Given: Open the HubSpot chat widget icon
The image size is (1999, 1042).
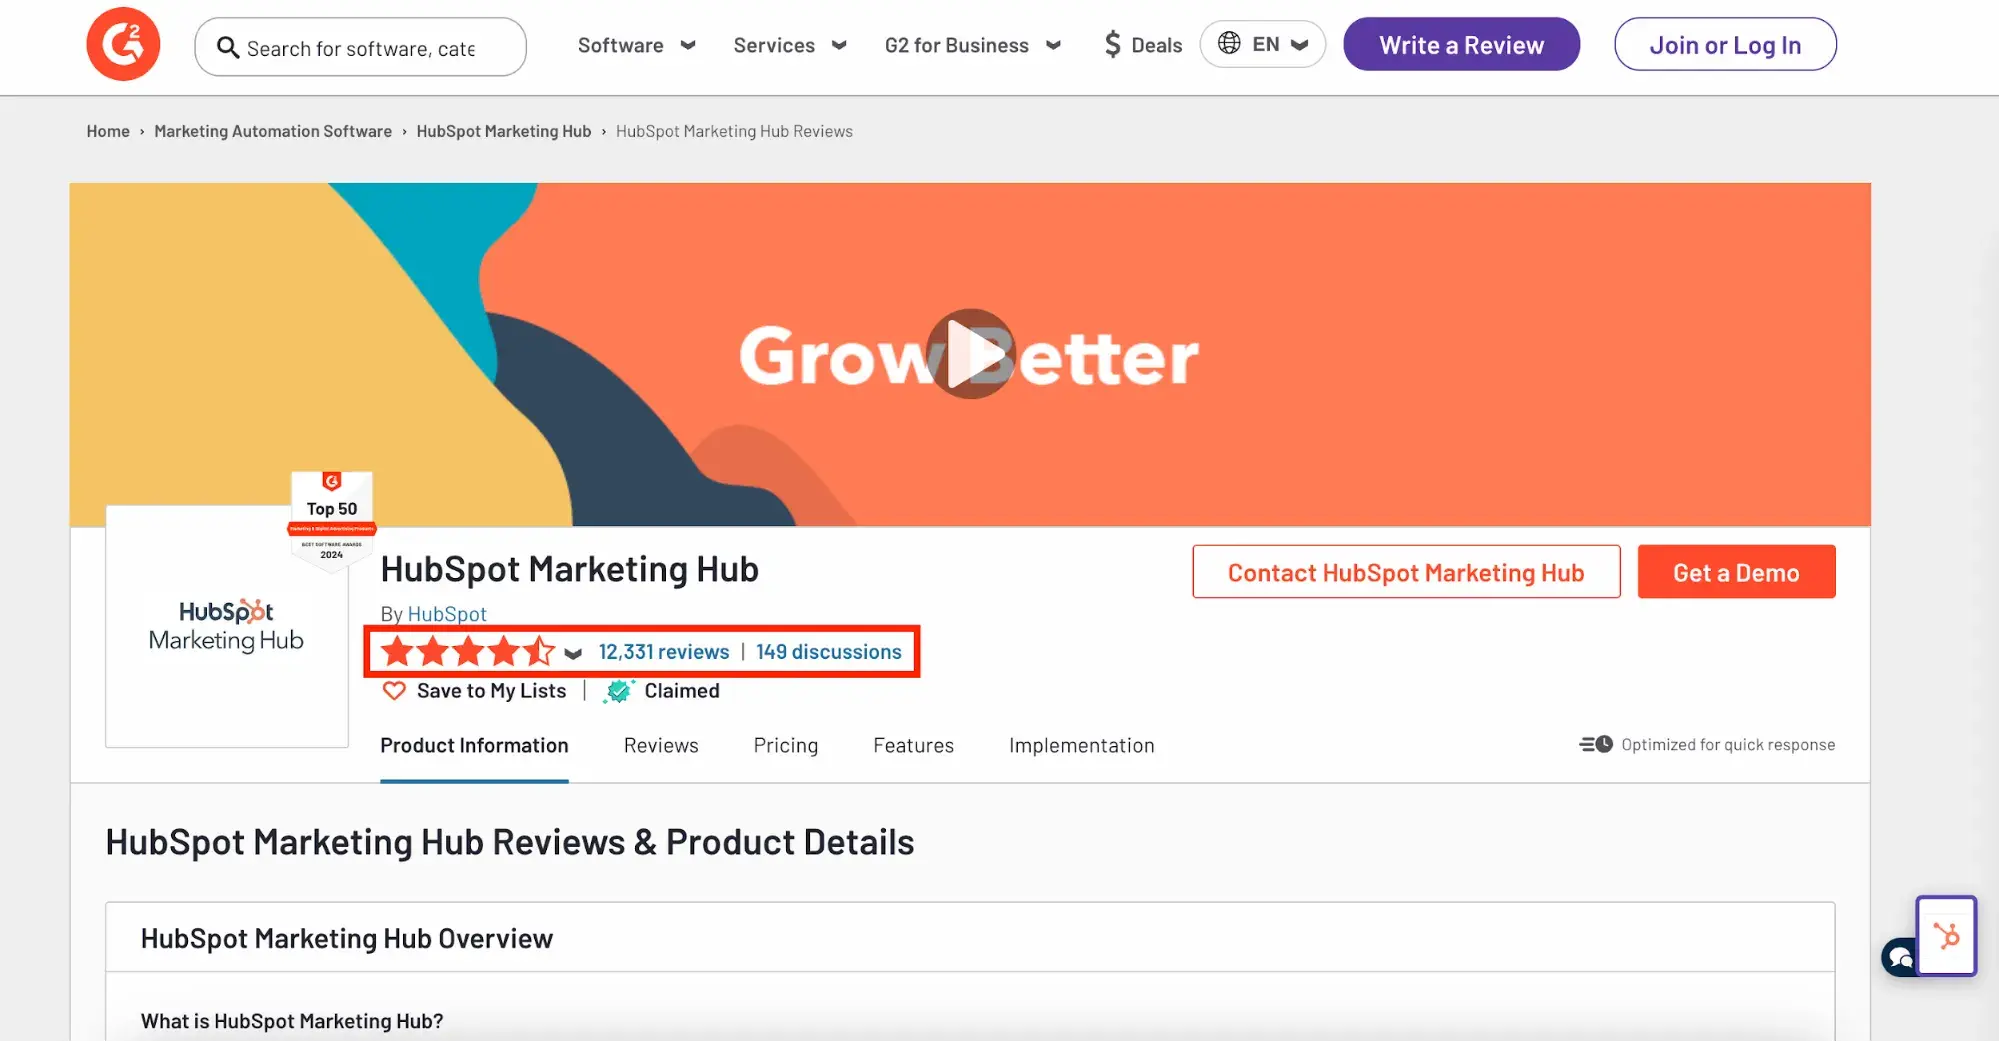Looking at the screenshot, I should [x=1945, y=936].
